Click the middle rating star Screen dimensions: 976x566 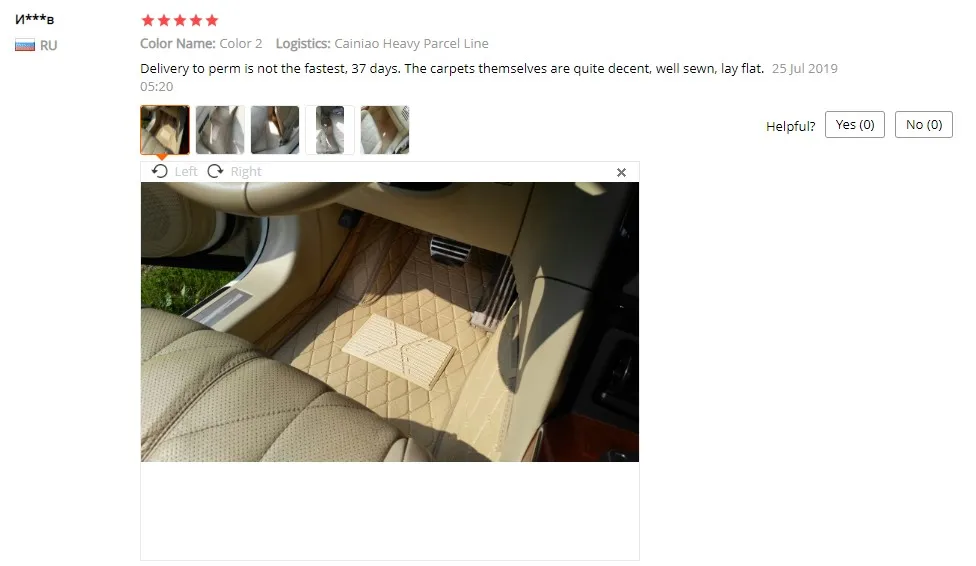pos(180,21)
